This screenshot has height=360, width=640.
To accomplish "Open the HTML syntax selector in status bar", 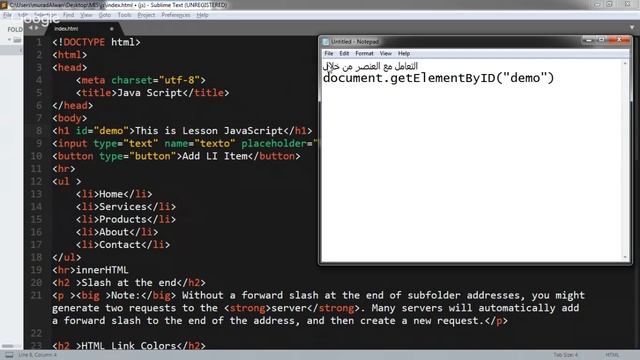I will click(612, 355).
